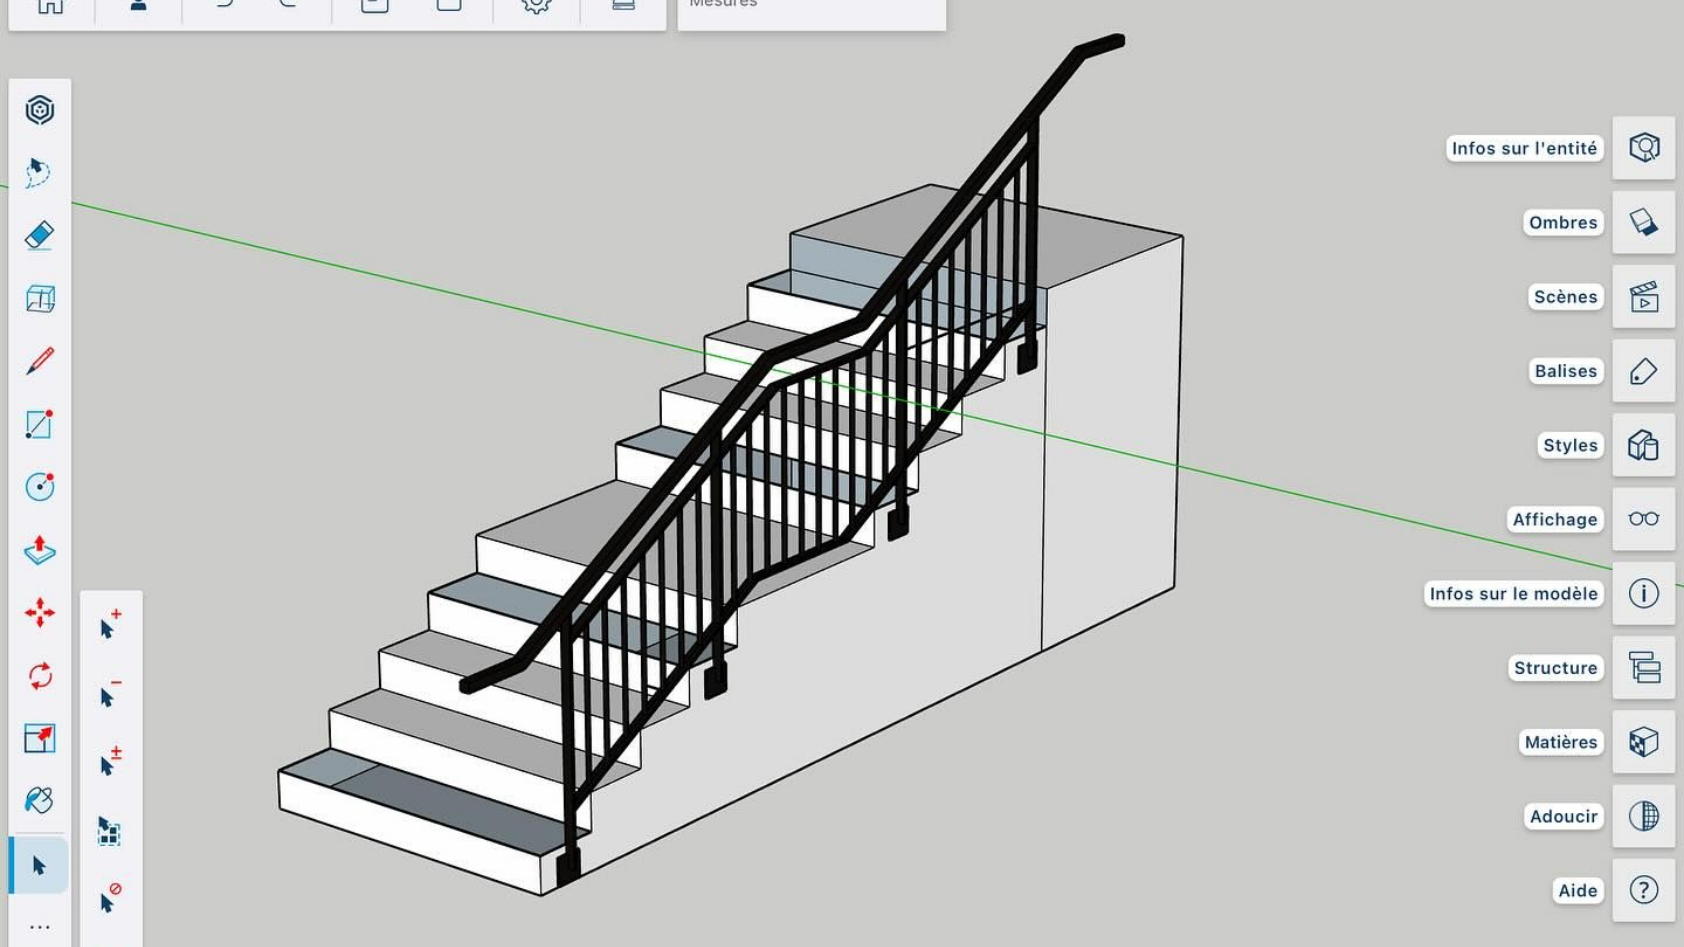
Task: Open app settings via the gear icon
Action: coord(535,5)
